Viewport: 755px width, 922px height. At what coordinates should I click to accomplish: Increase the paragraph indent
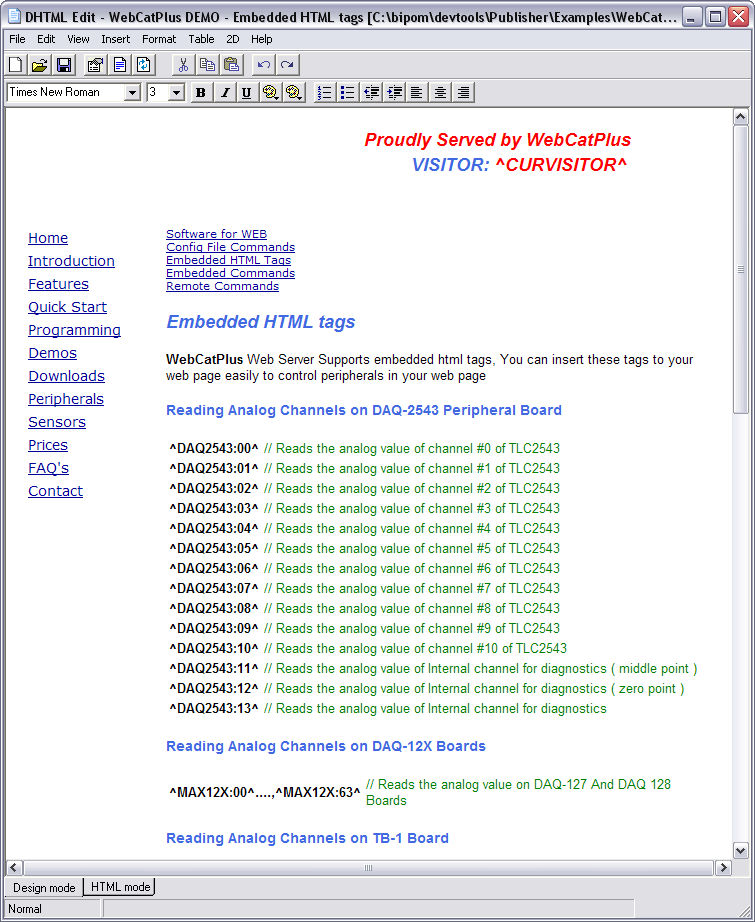tap(395, 92)
